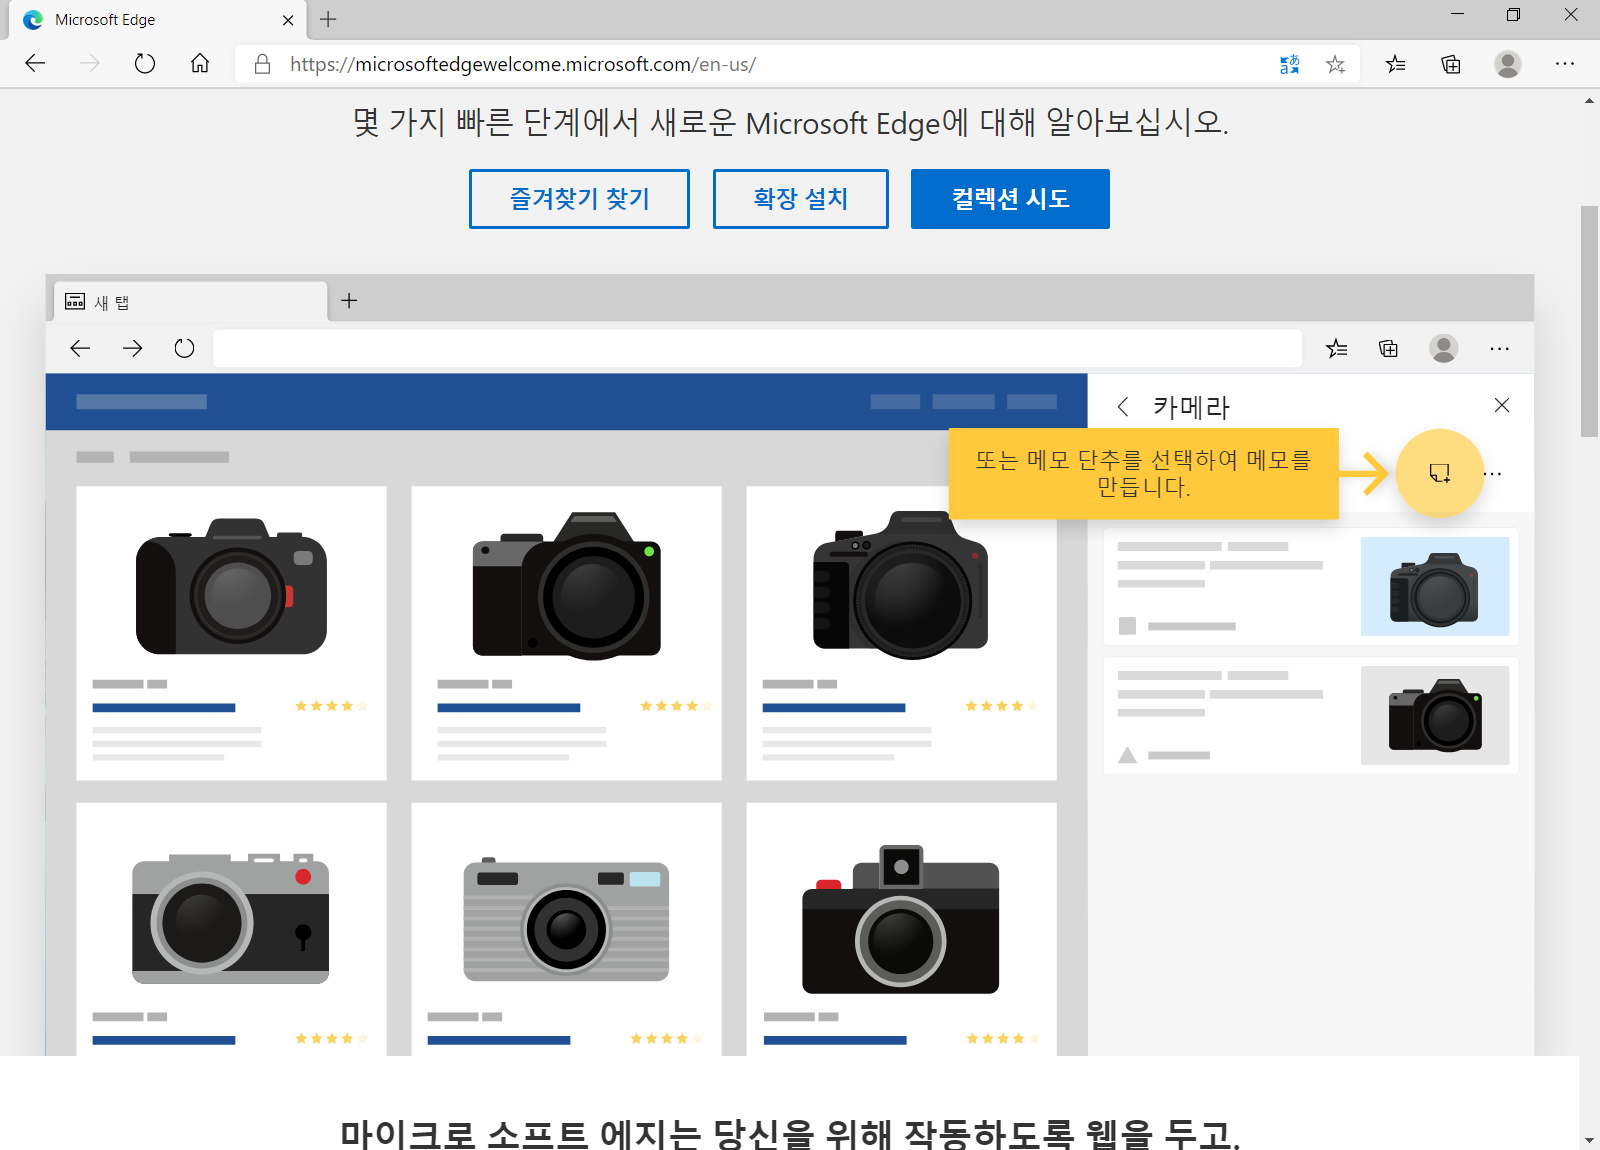Open the translate page icon in address bar
This screenshot has width=1600, height=1150.
tap(1290, 64)
